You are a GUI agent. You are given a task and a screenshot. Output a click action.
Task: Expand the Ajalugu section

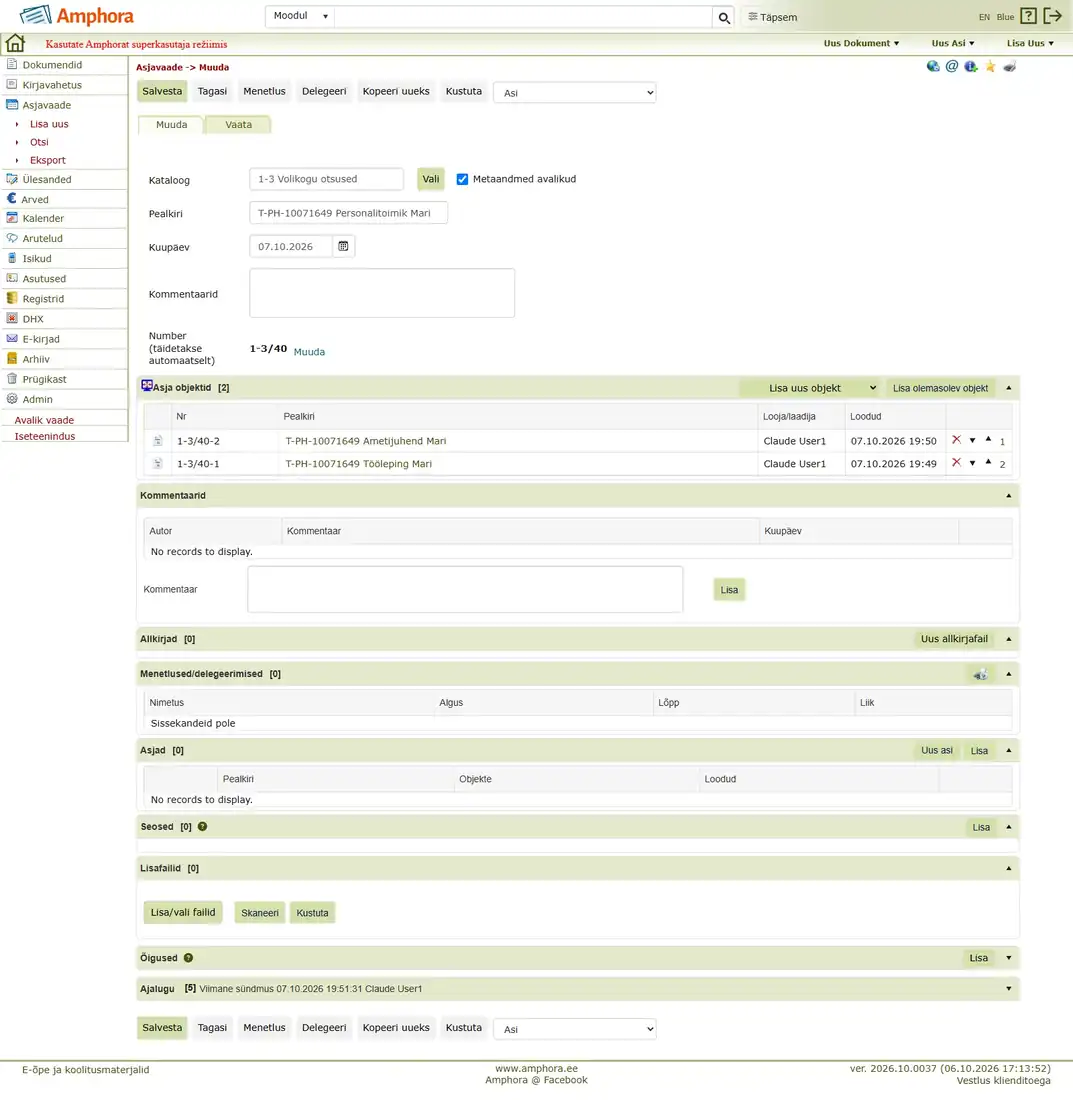coord(1008,988)
